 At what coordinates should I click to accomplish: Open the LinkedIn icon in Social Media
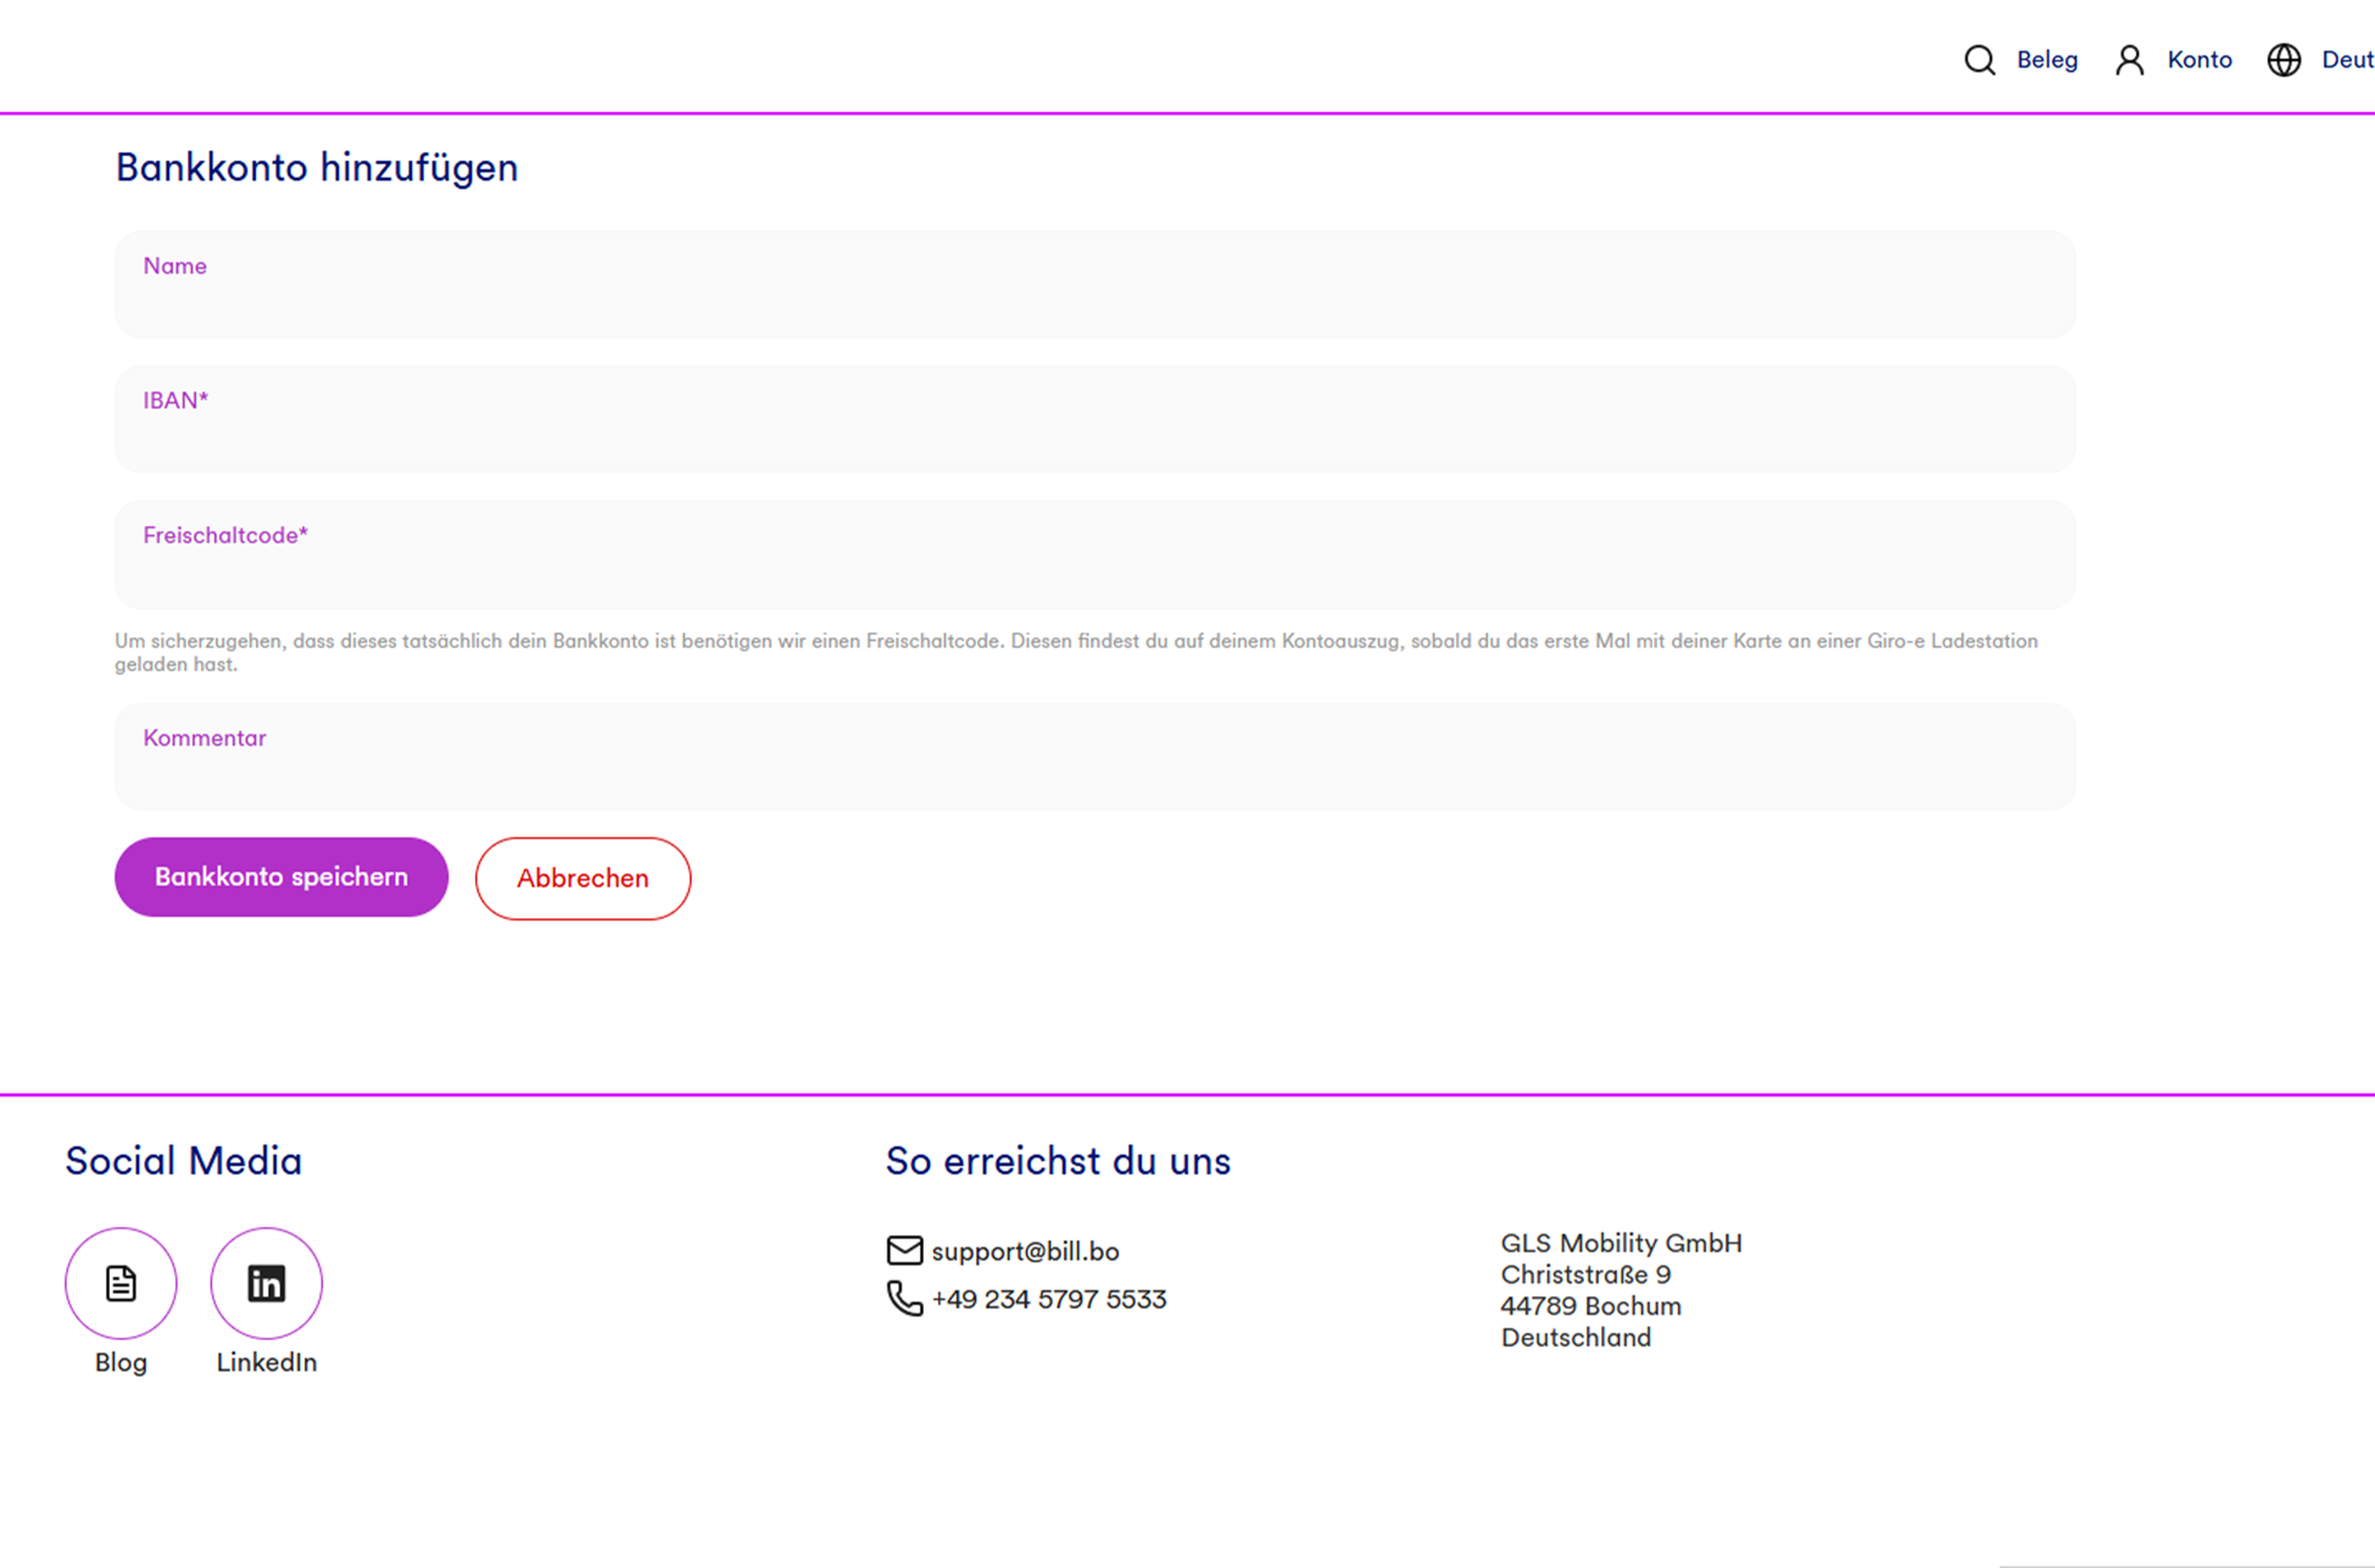(x=266, y=1283)
